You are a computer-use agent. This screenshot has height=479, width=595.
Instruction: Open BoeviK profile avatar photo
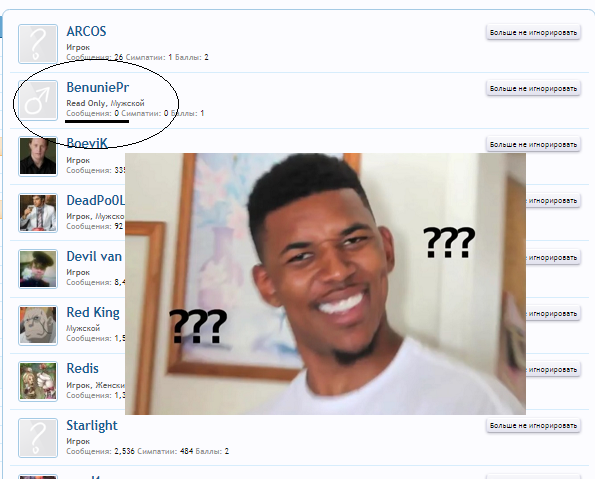(x=38, y=156)
